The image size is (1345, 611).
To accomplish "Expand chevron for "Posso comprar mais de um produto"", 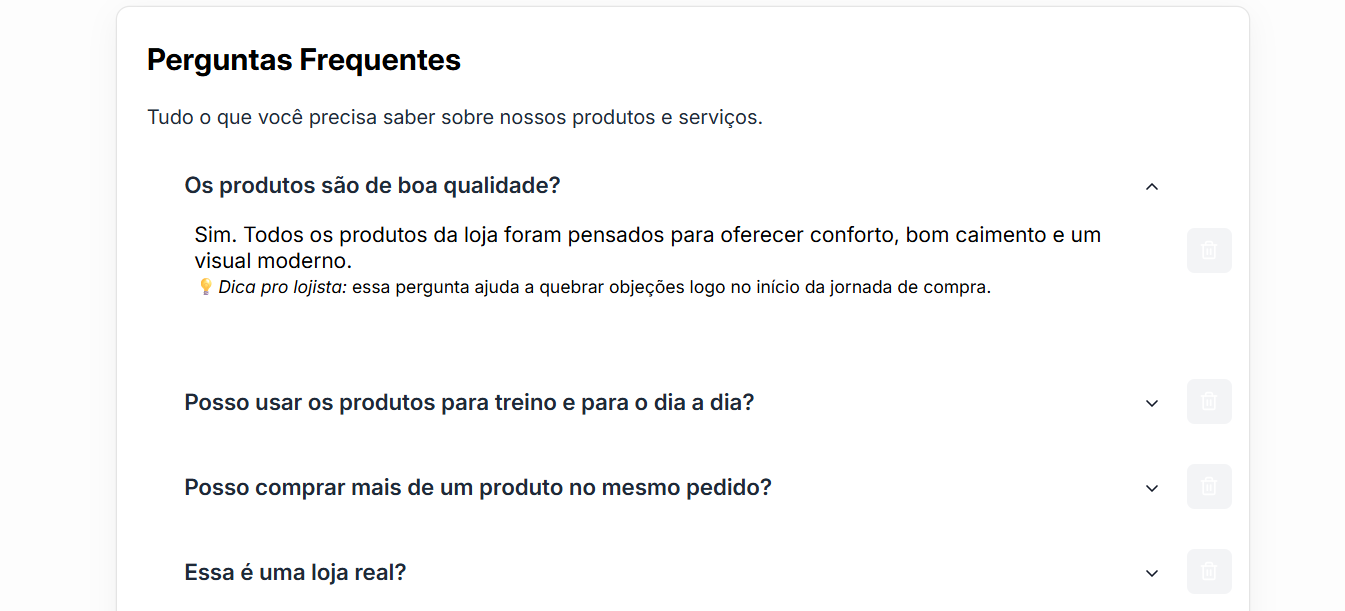I will (x=1152, y=488).
